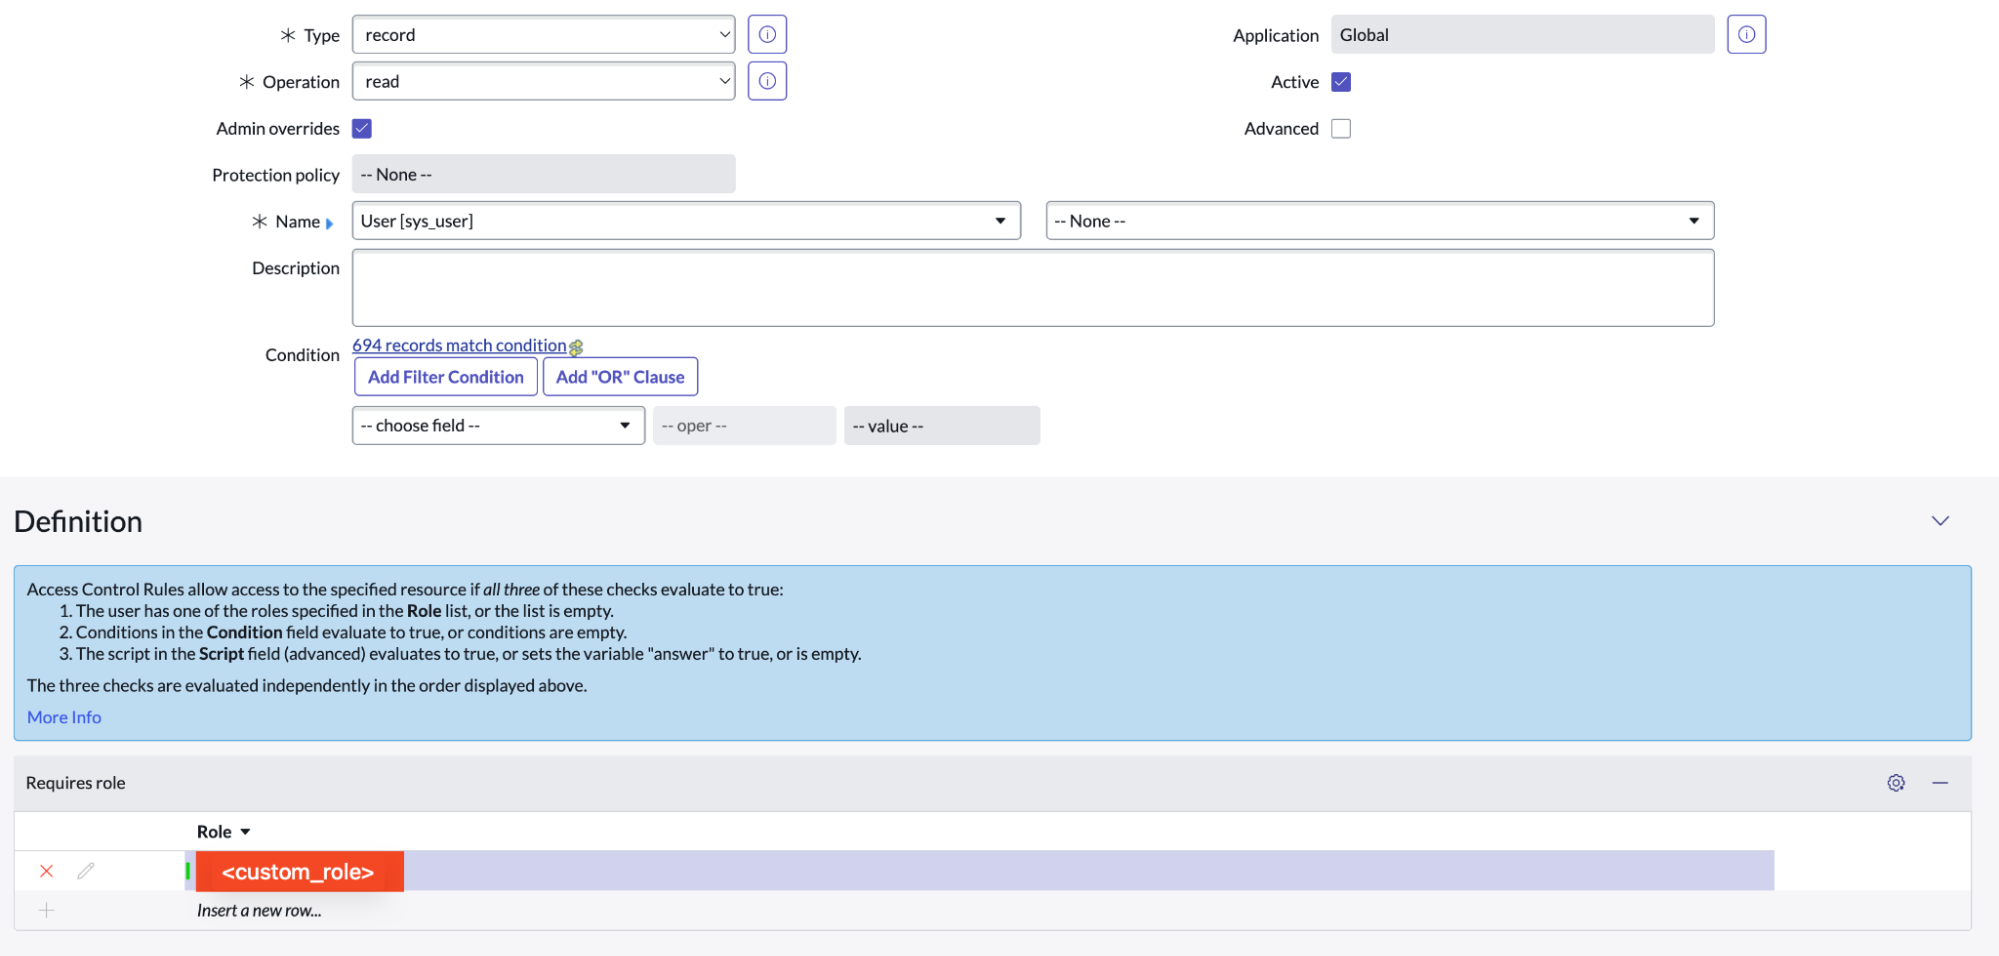
Task: Toggle the Active checkbox
Action: pyautogui.click(x=1341, y=82)
